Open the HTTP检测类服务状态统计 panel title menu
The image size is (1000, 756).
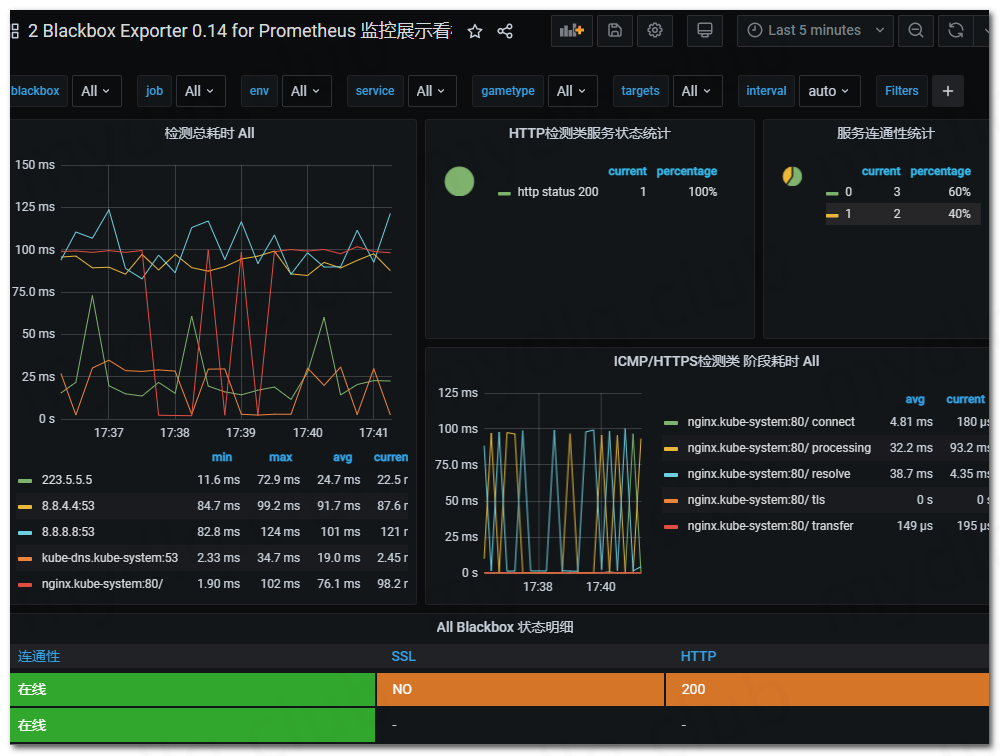pos(589,133)
